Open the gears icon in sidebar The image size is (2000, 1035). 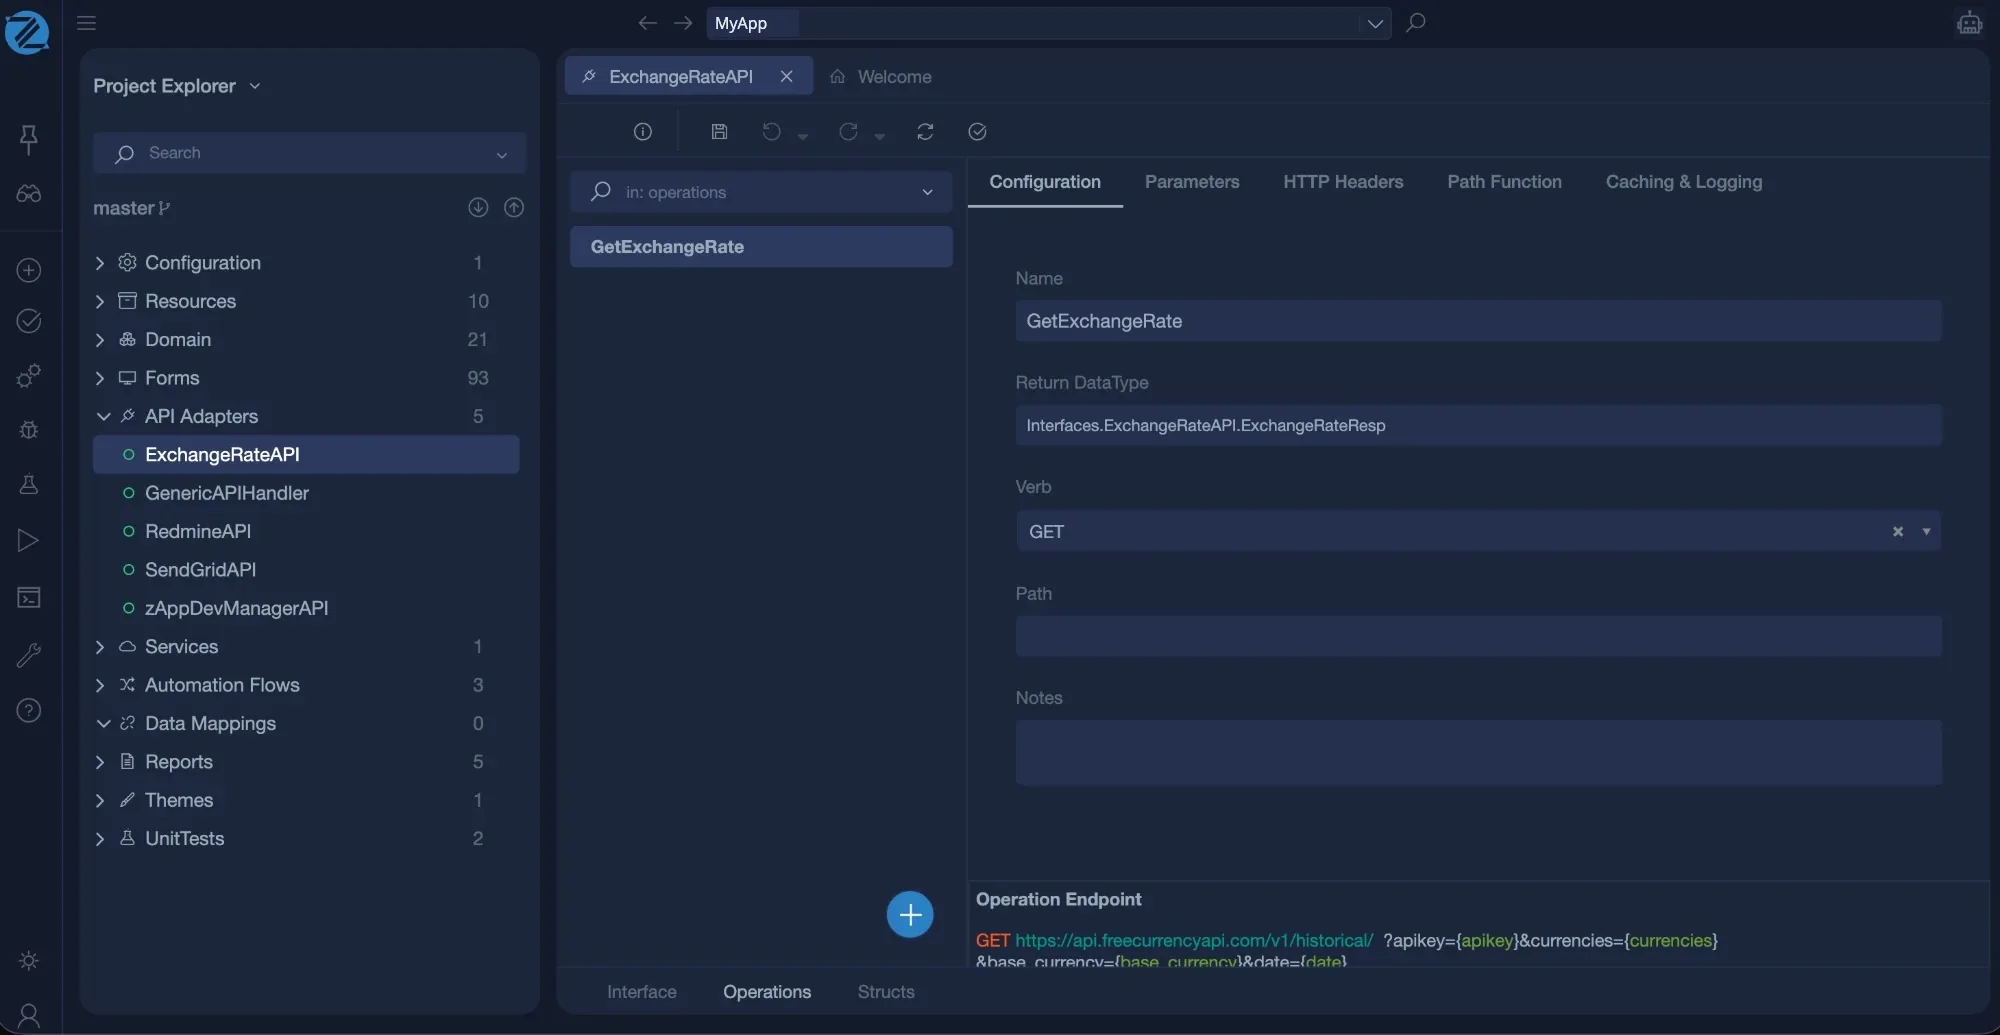29,376
